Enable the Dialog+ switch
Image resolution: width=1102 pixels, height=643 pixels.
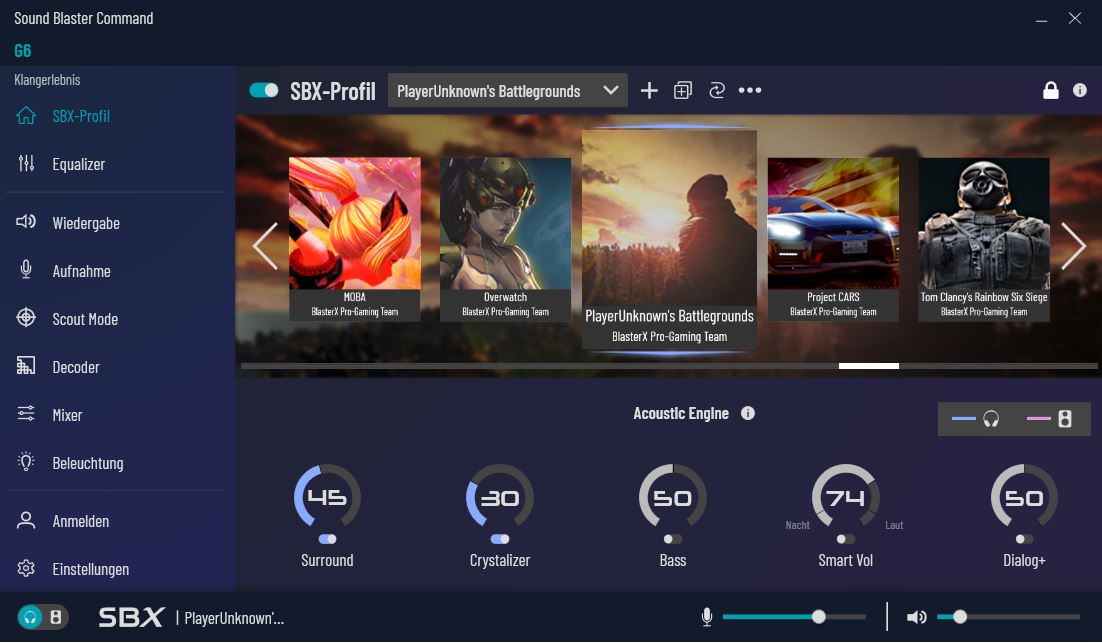(1024, 539)
